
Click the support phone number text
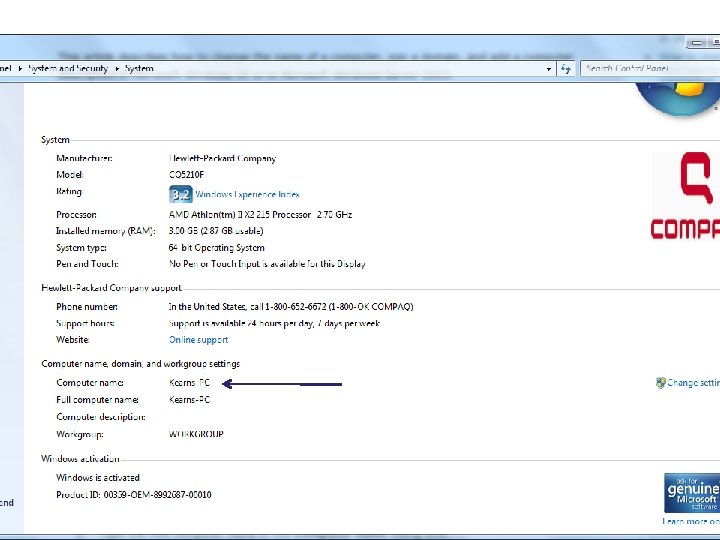coord(291,306)
